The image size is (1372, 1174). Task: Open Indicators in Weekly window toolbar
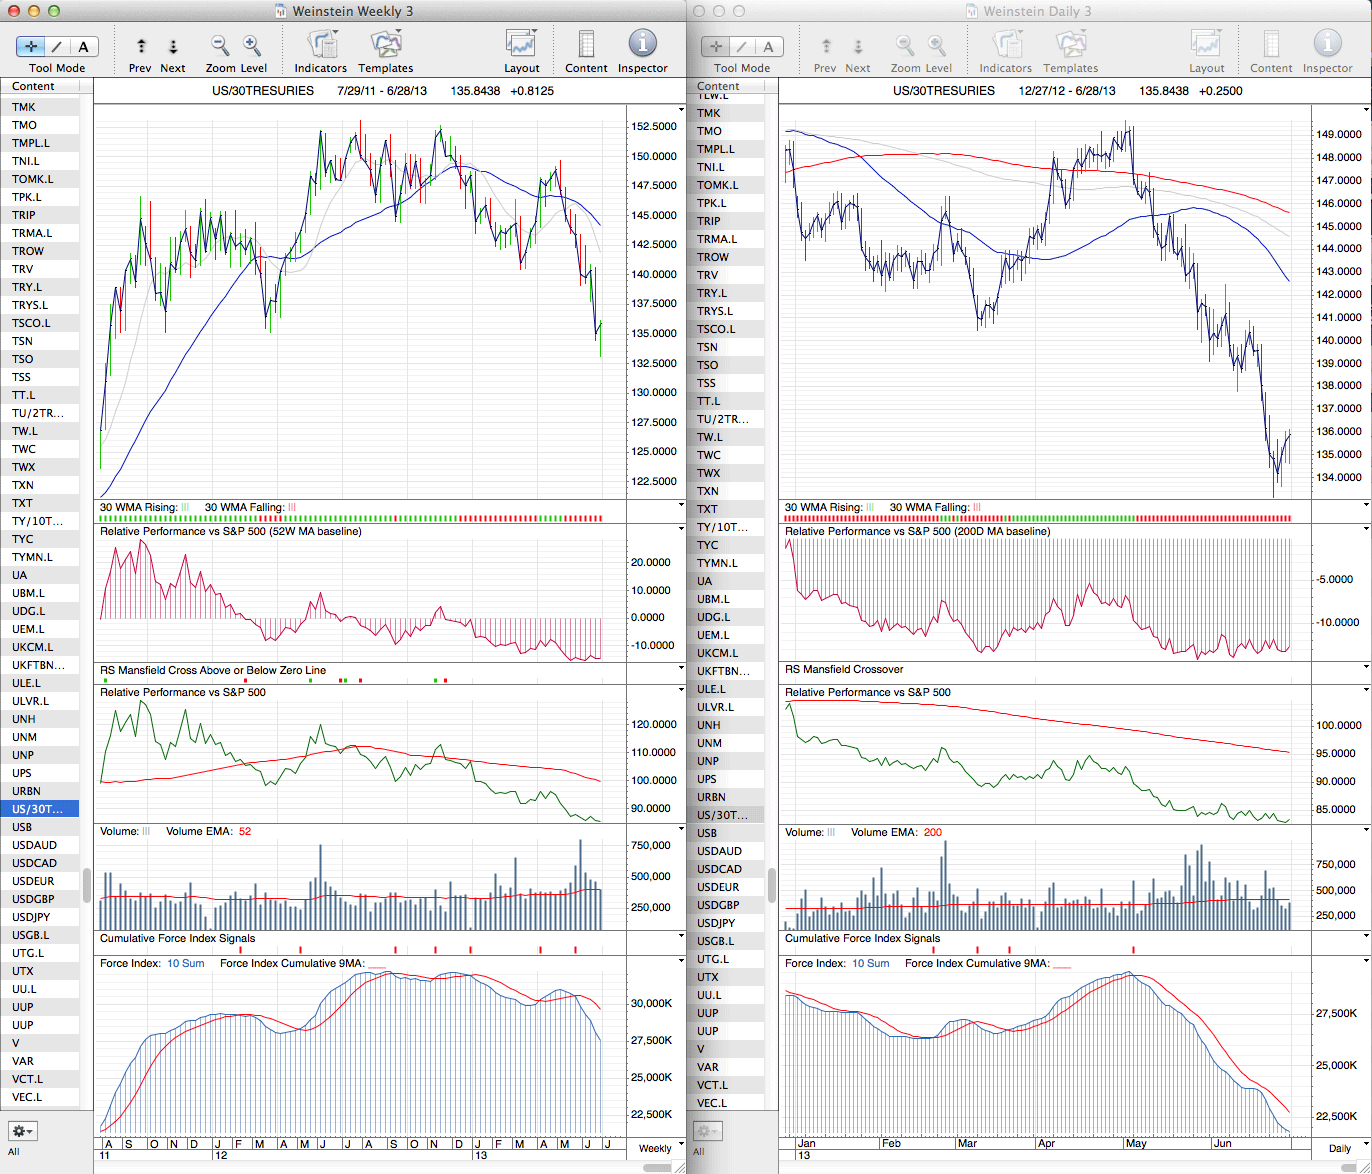[x=321, y=45]
